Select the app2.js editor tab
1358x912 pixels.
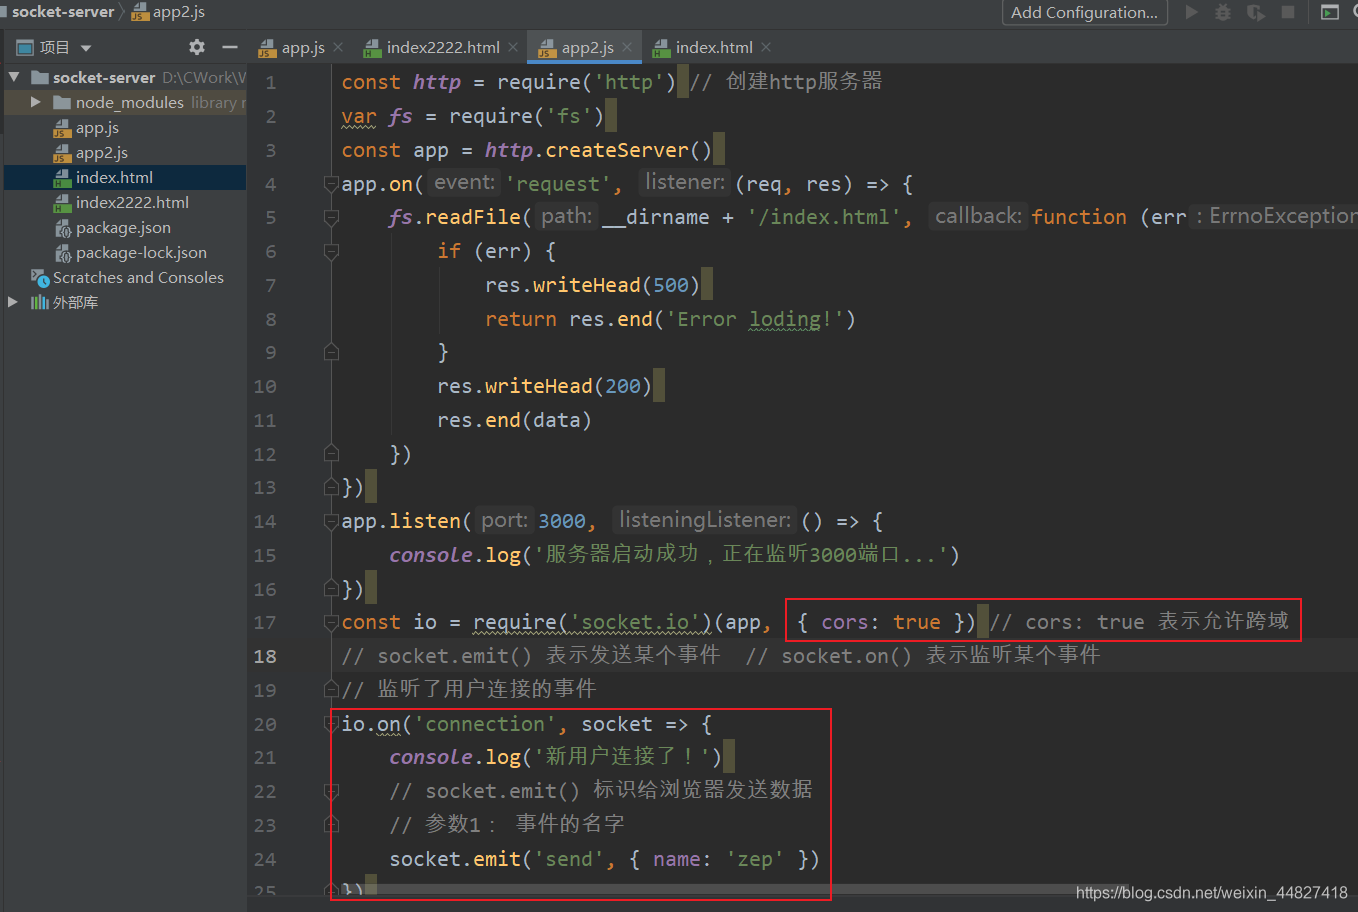(x=587, y=47)
